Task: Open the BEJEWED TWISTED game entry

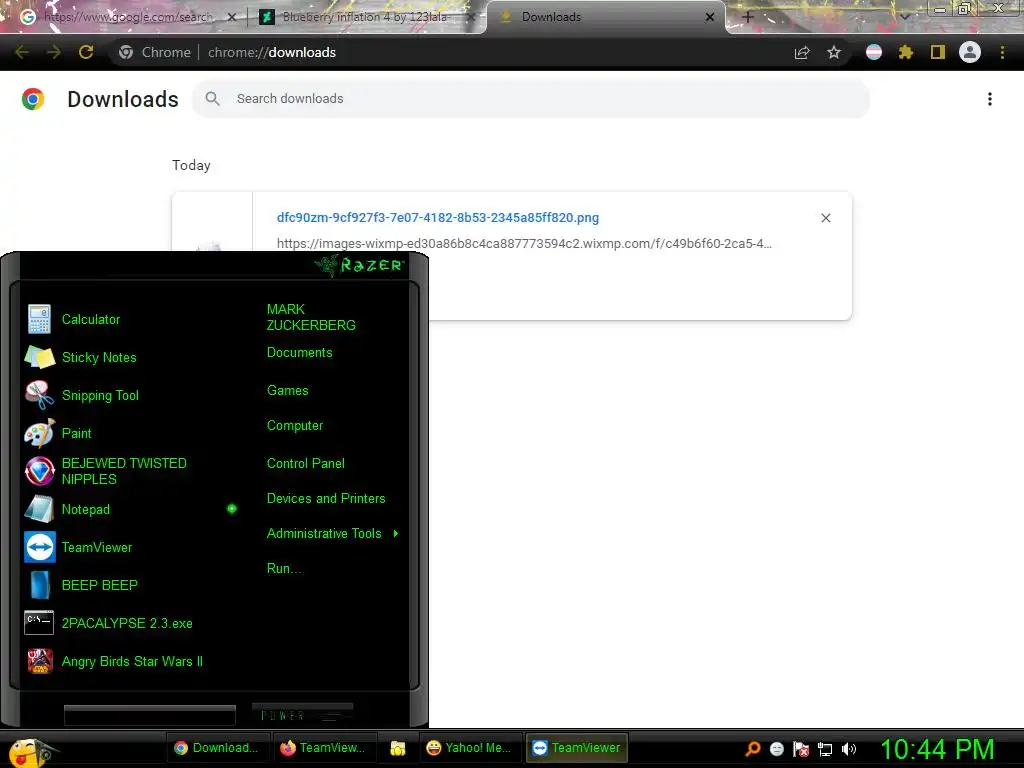Action: point(131,471)
